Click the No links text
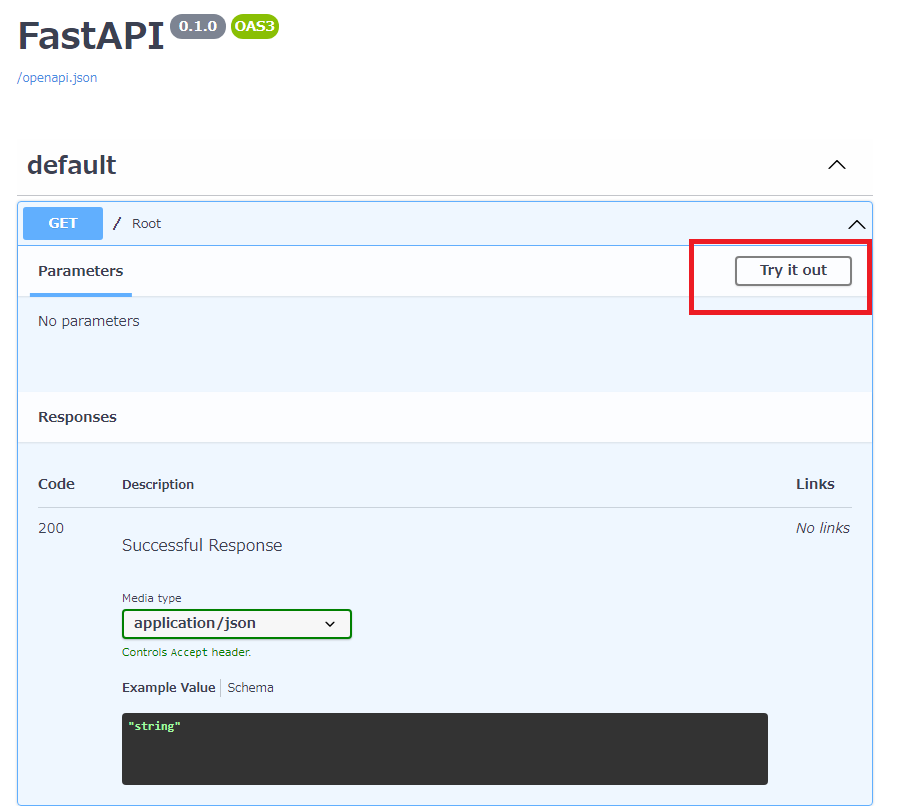This screenshot has width=908, height=806. click(822, 528)
